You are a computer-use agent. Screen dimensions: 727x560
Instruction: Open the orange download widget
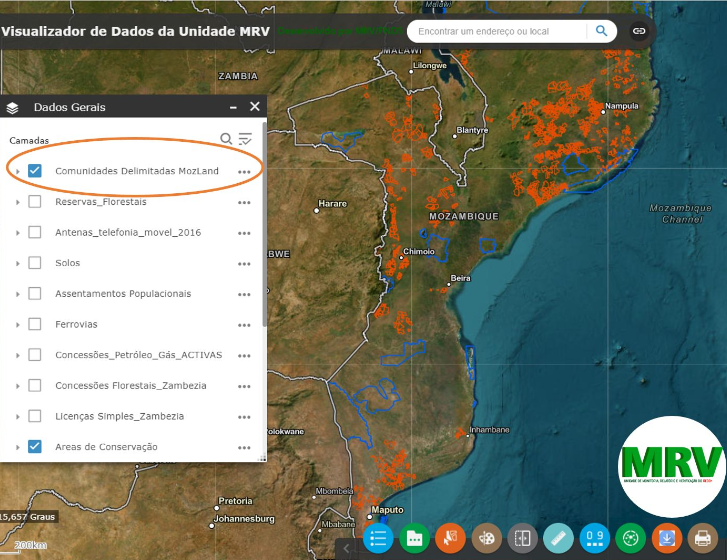666,537
